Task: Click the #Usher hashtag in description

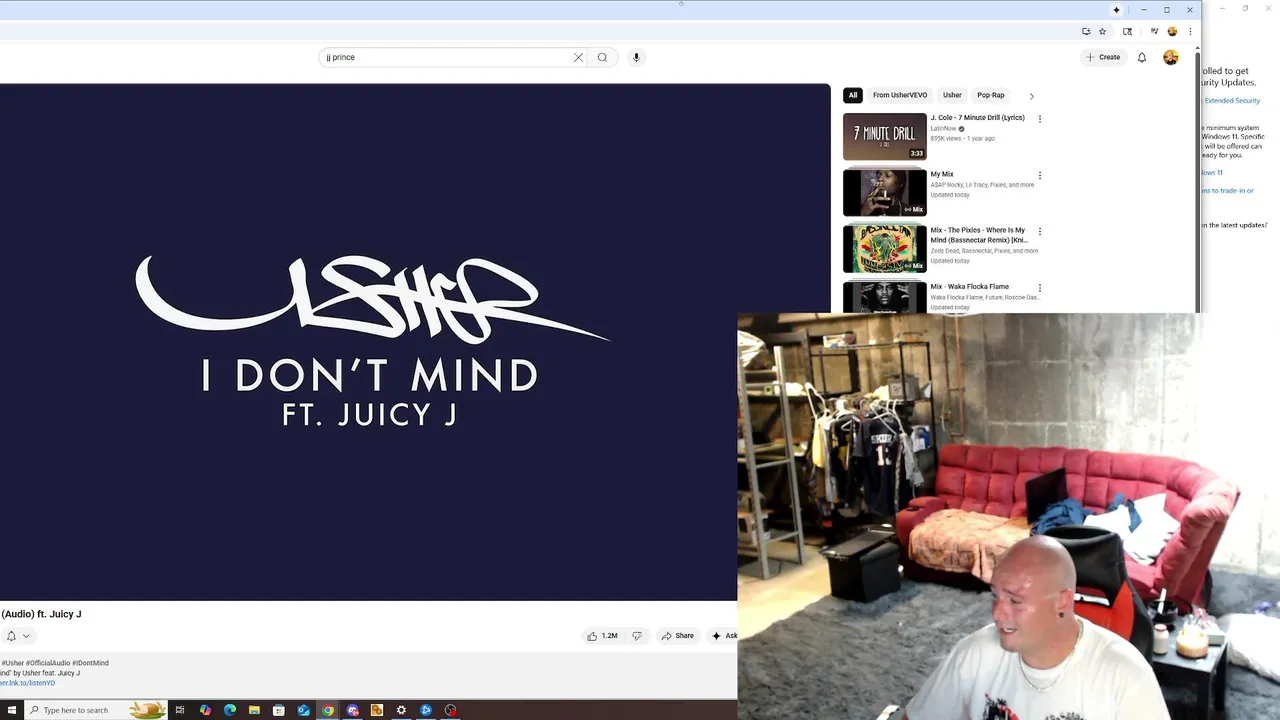Action: pyautogui.click(x=12, y=663)
